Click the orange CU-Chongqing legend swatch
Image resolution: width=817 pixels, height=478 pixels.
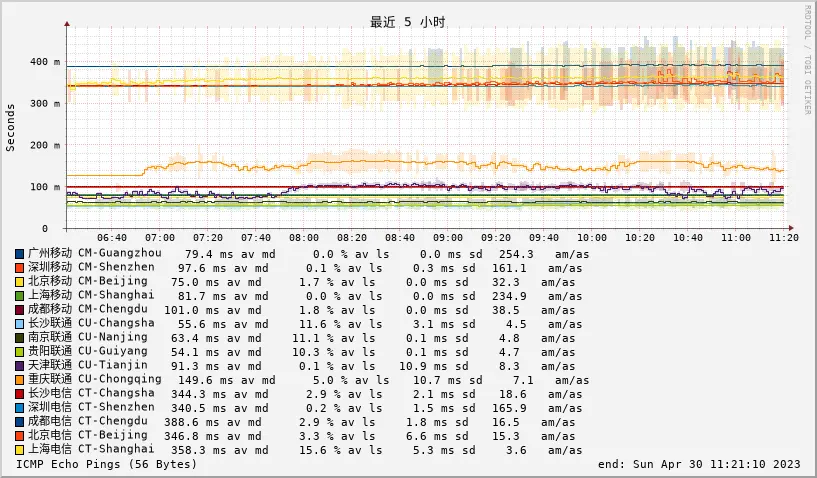(19, 380)
